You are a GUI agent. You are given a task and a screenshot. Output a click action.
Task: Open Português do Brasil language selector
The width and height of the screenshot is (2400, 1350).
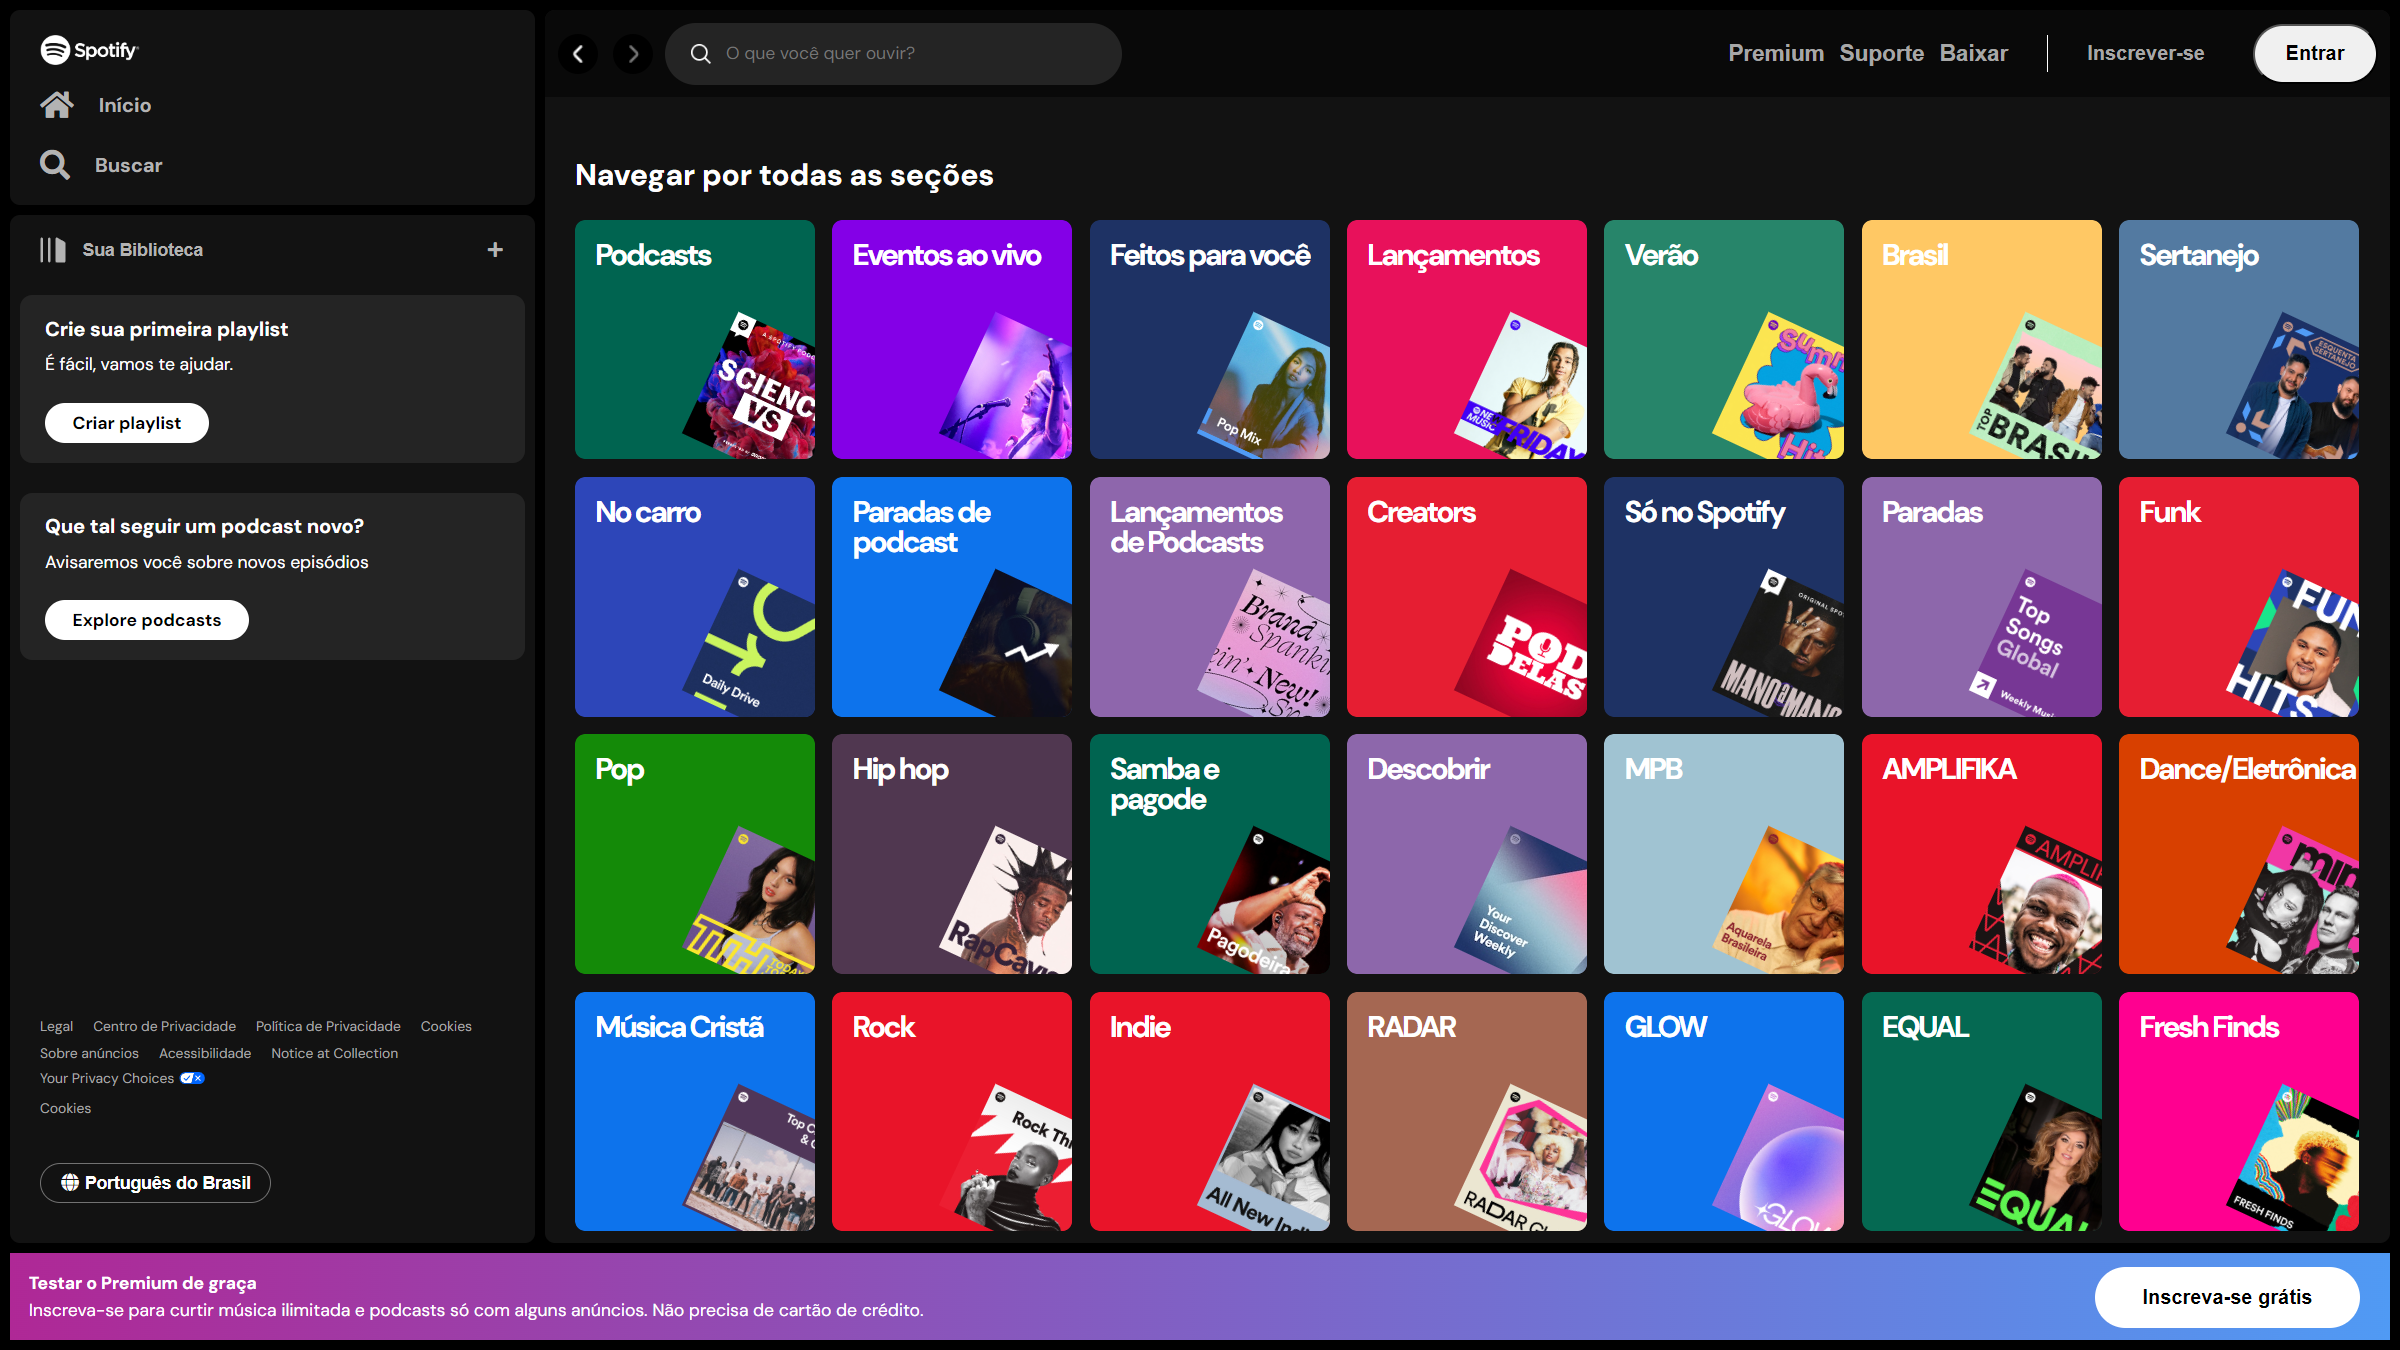pyautogui.click(x=155, y=1183)
